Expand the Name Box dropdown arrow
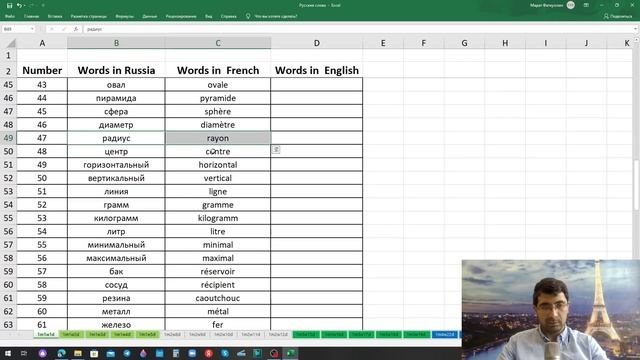640x360 pixels. point(32,29)
